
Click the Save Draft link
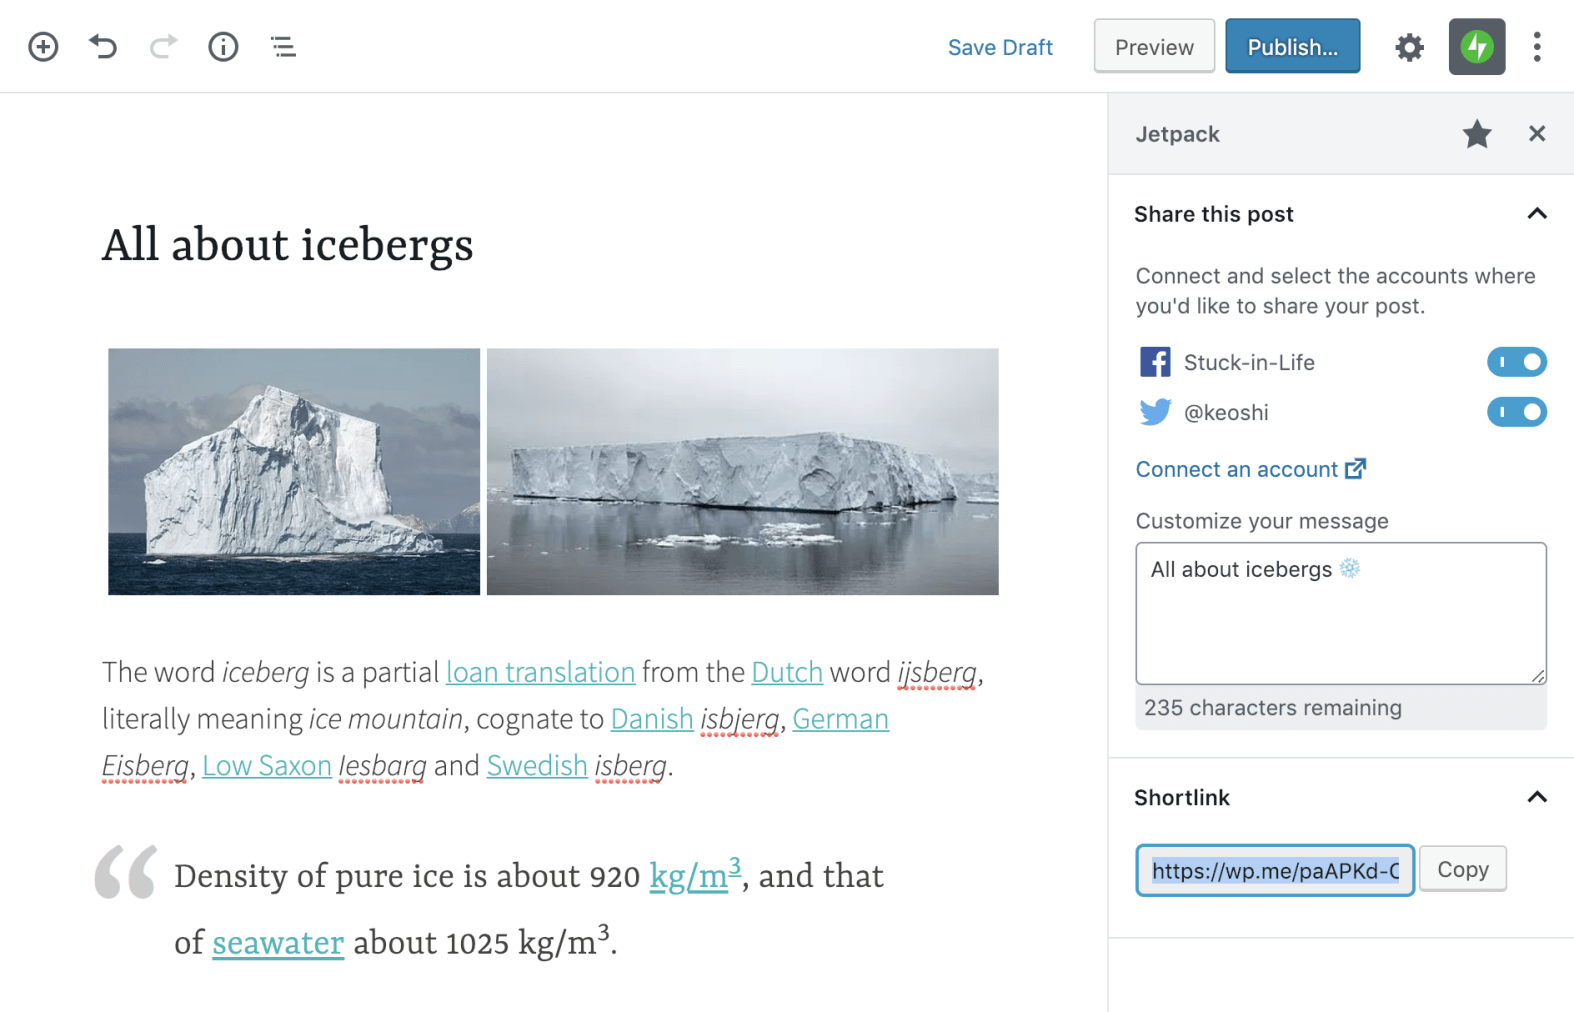tap(999, 47)
